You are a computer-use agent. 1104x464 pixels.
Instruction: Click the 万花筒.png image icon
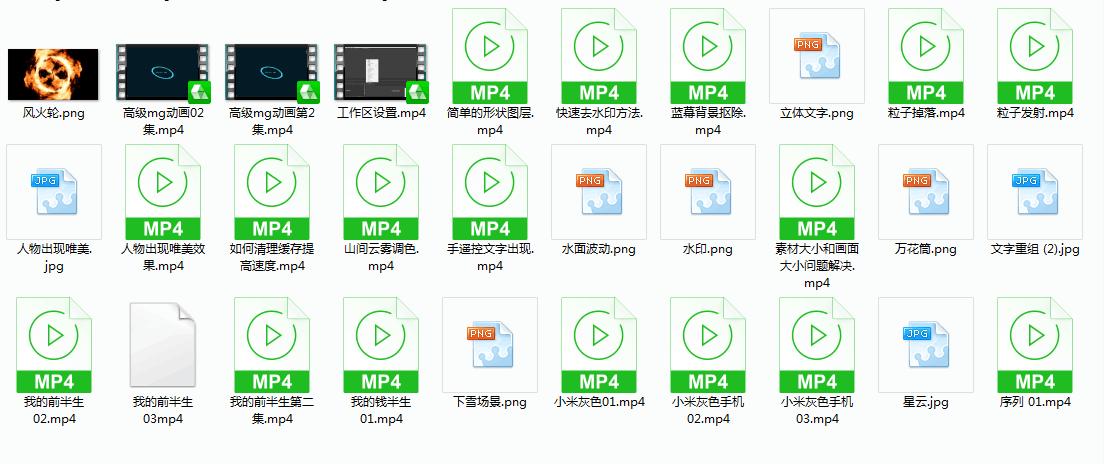926,192
